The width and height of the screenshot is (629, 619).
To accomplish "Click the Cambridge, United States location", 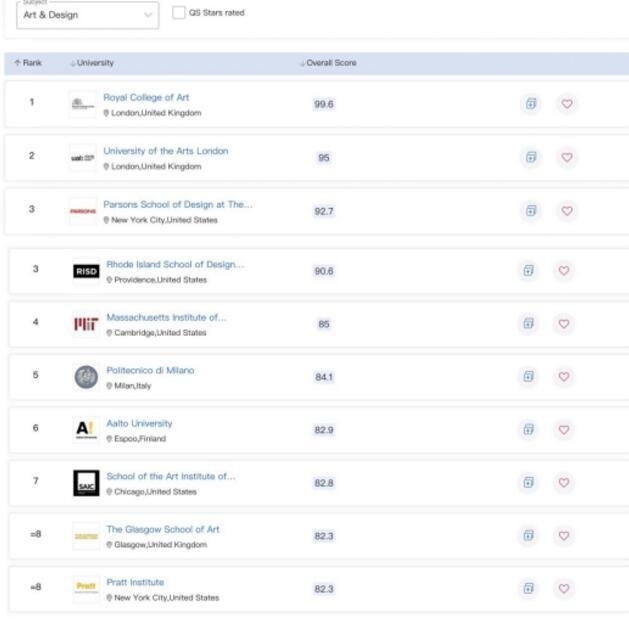I will click(160, 333).
